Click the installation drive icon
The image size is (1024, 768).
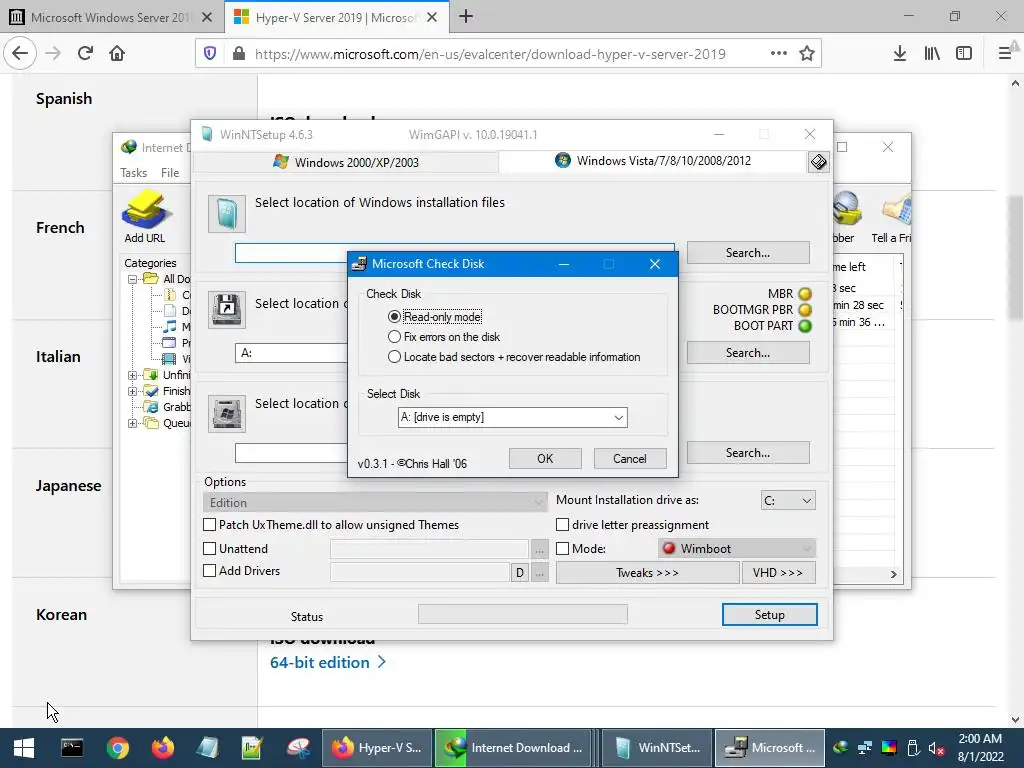[227, 413]
